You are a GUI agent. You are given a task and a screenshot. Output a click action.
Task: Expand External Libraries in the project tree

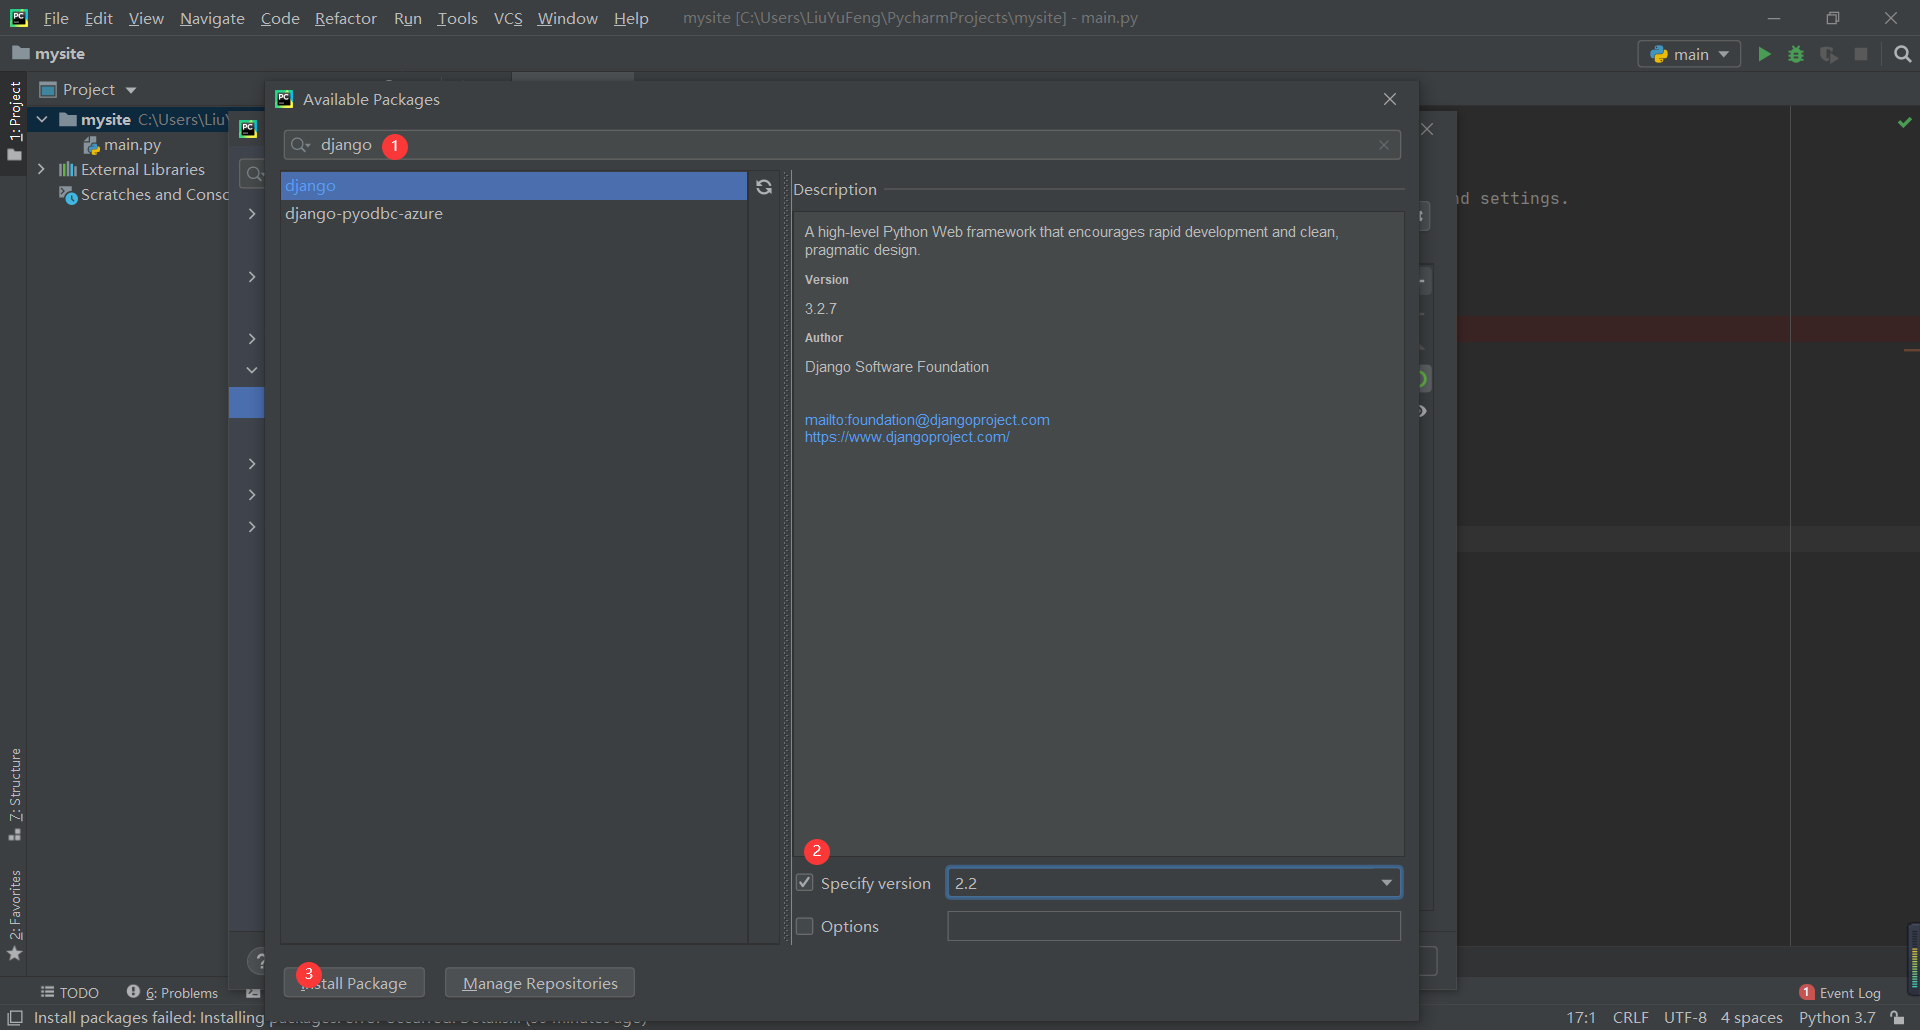(42, 170)
